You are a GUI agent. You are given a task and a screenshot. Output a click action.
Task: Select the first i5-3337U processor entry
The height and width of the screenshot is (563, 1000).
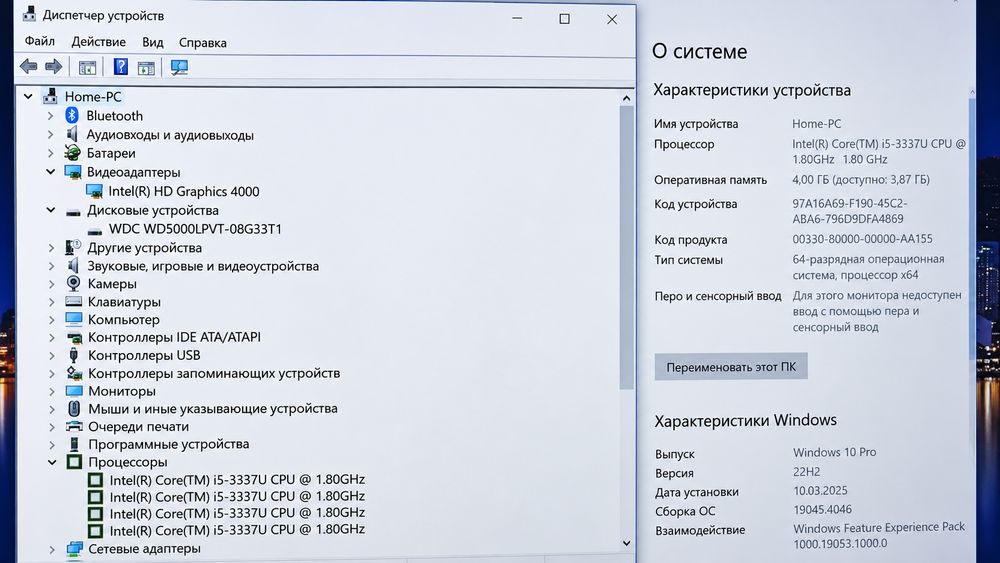pos(237,479)
